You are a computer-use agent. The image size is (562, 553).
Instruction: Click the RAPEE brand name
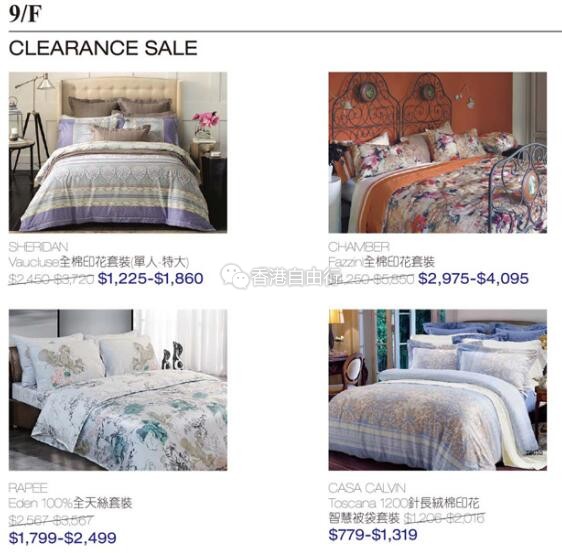tap(28, 488)
